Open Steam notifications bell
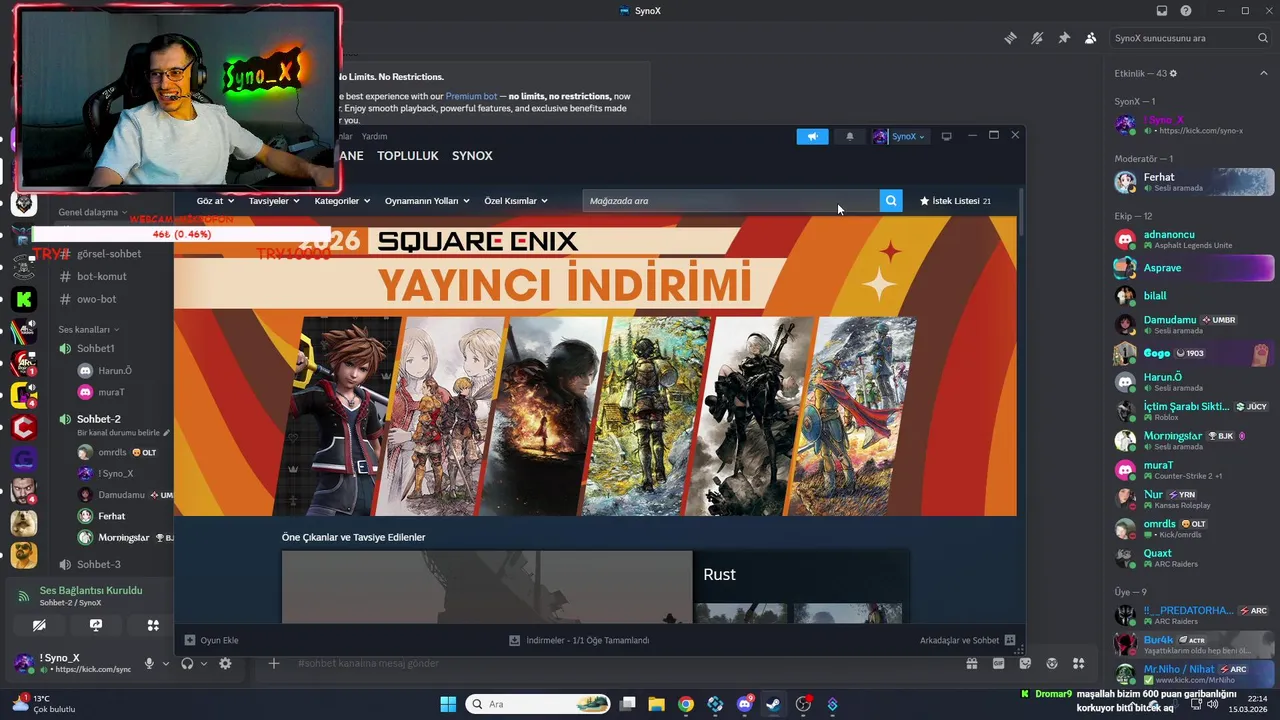 coord(850,136)
